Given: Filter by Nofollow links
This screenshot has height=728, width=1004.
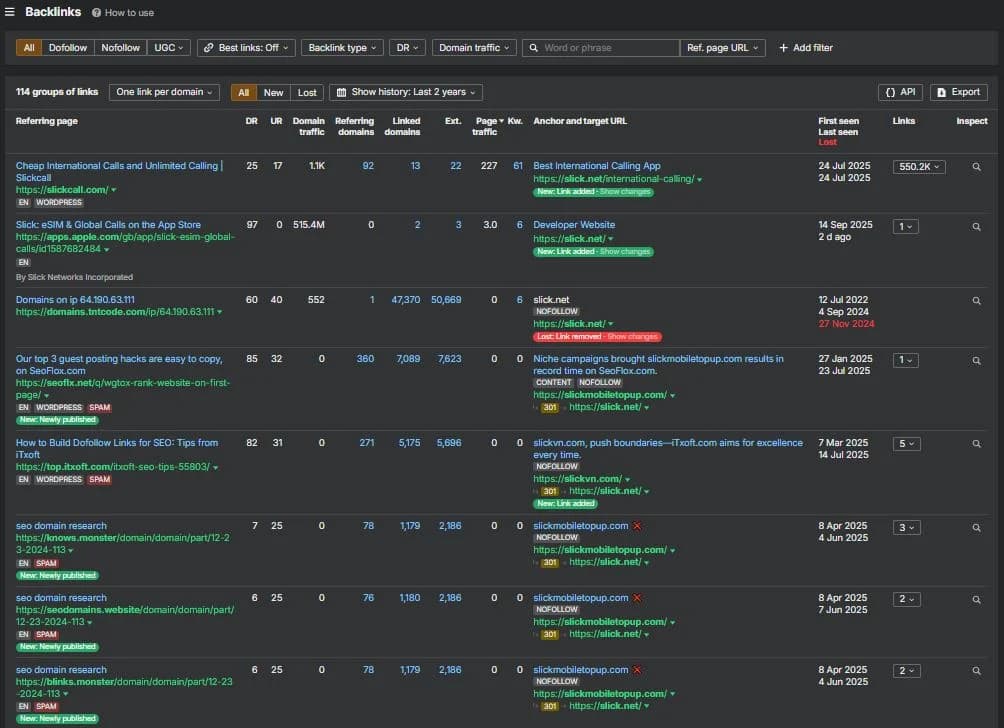Looking at the screenshot, I should (x=120, y=48).
